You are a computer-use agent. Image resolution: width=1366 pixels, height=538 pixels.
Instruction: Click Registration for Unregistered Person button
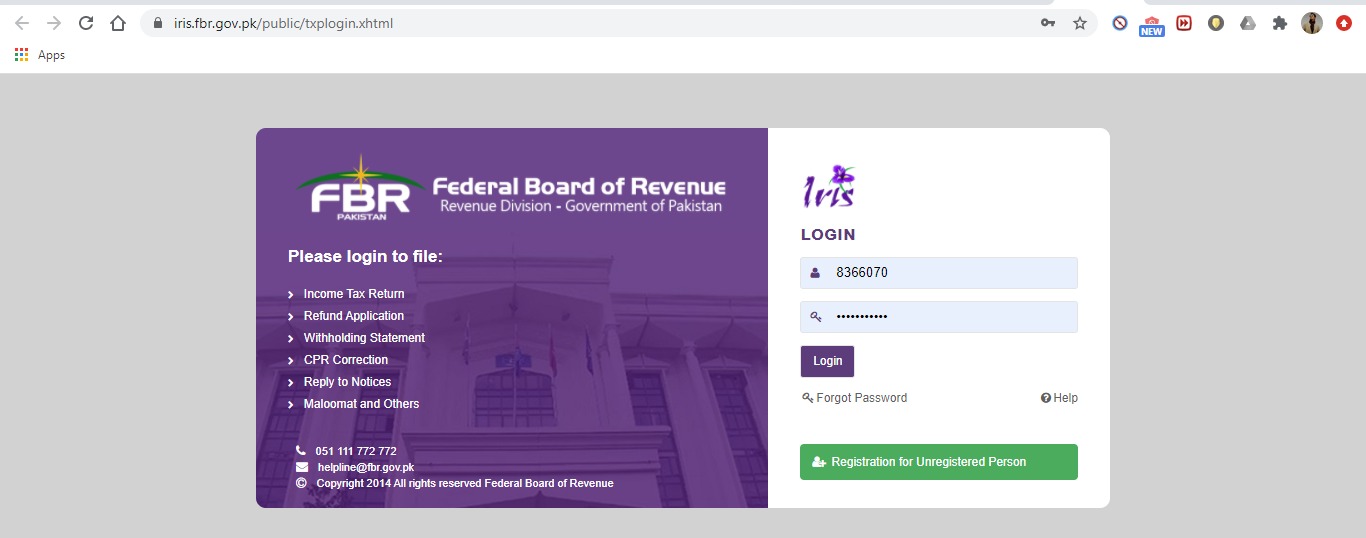(x=939, y=462)
